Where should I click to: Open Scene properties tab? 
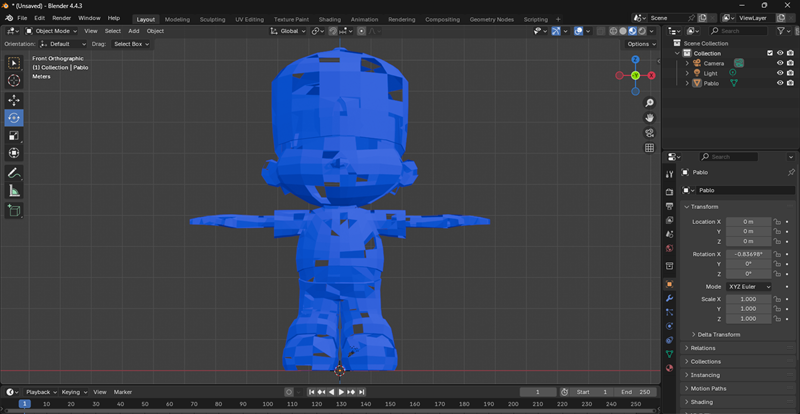pos(670,234)
